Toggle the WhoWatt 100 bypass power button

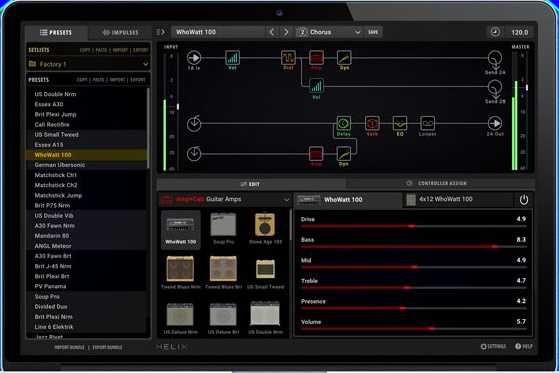(x=523, y=200)
